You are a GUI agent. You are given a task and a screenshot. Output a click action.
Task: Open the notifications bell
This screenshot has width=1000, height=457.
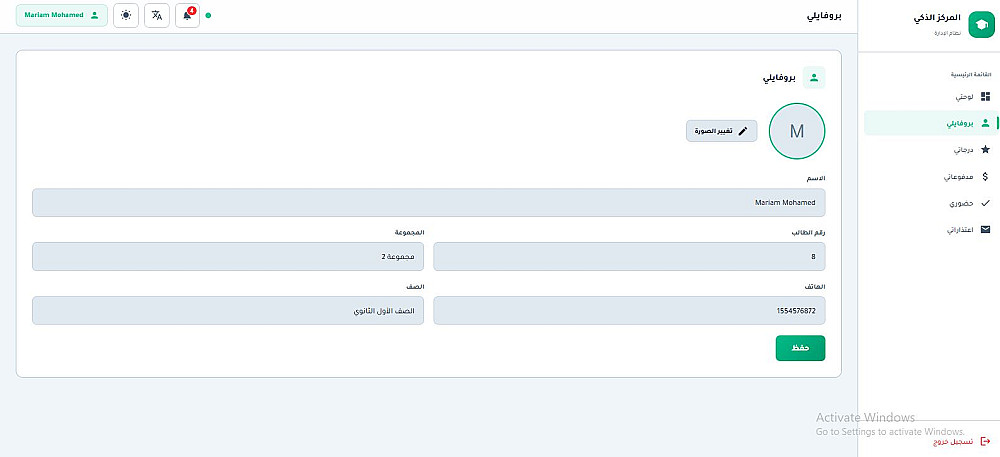coord(187,16)
